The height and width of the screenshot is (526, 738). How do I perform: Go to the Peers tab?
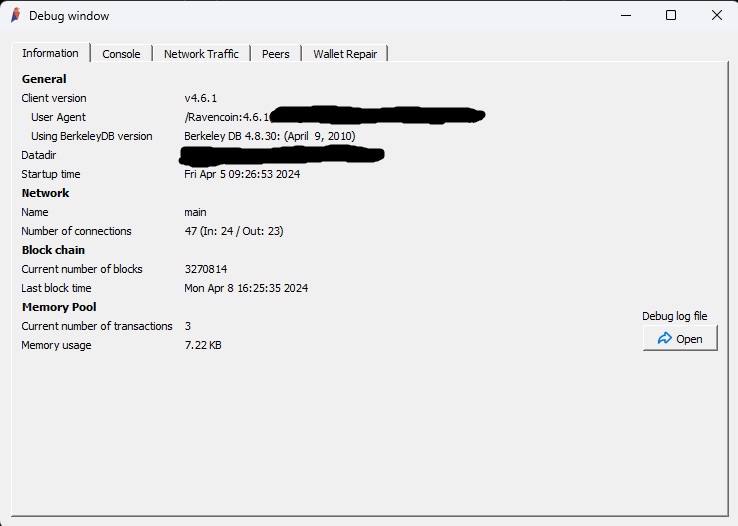(x=275, y=54)
